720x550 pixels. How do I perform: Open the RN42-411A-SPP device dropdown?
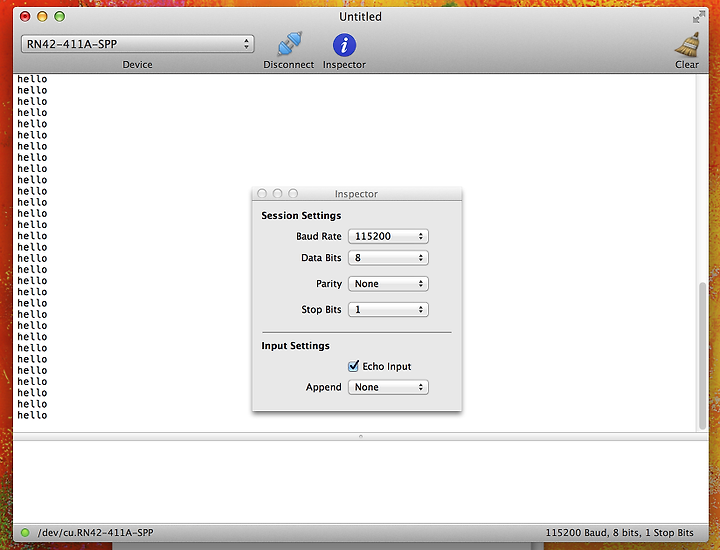tap(137, 44)
